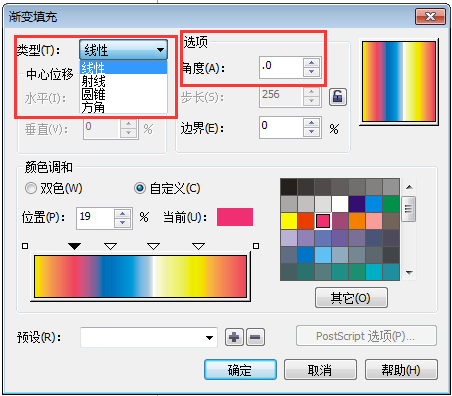Cancel the dialog with 取消 button
The image size is (452, 396).
[x=320, y=370]
